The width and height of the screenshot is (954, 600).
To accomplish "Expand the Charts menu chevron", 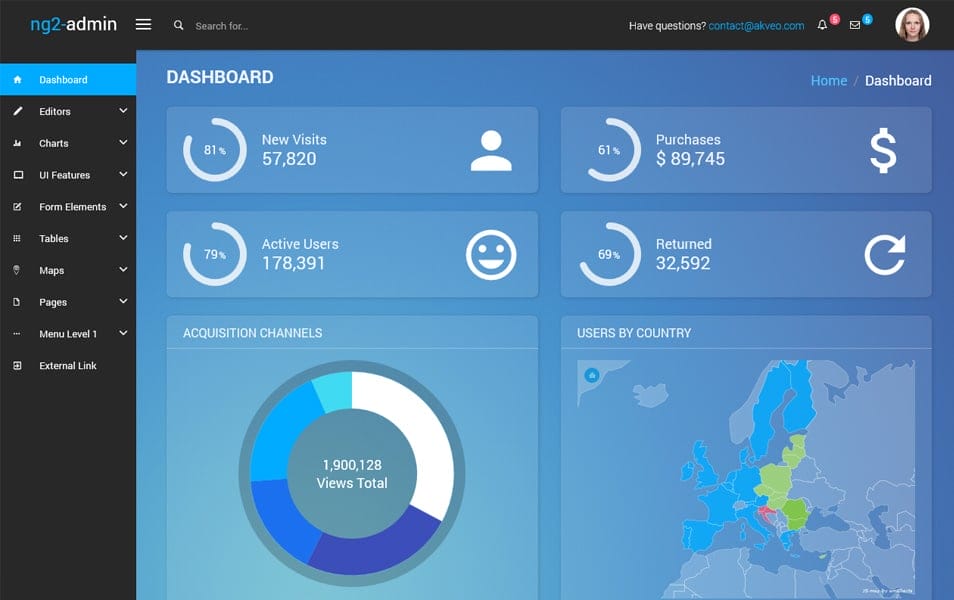I will point(123,143).
